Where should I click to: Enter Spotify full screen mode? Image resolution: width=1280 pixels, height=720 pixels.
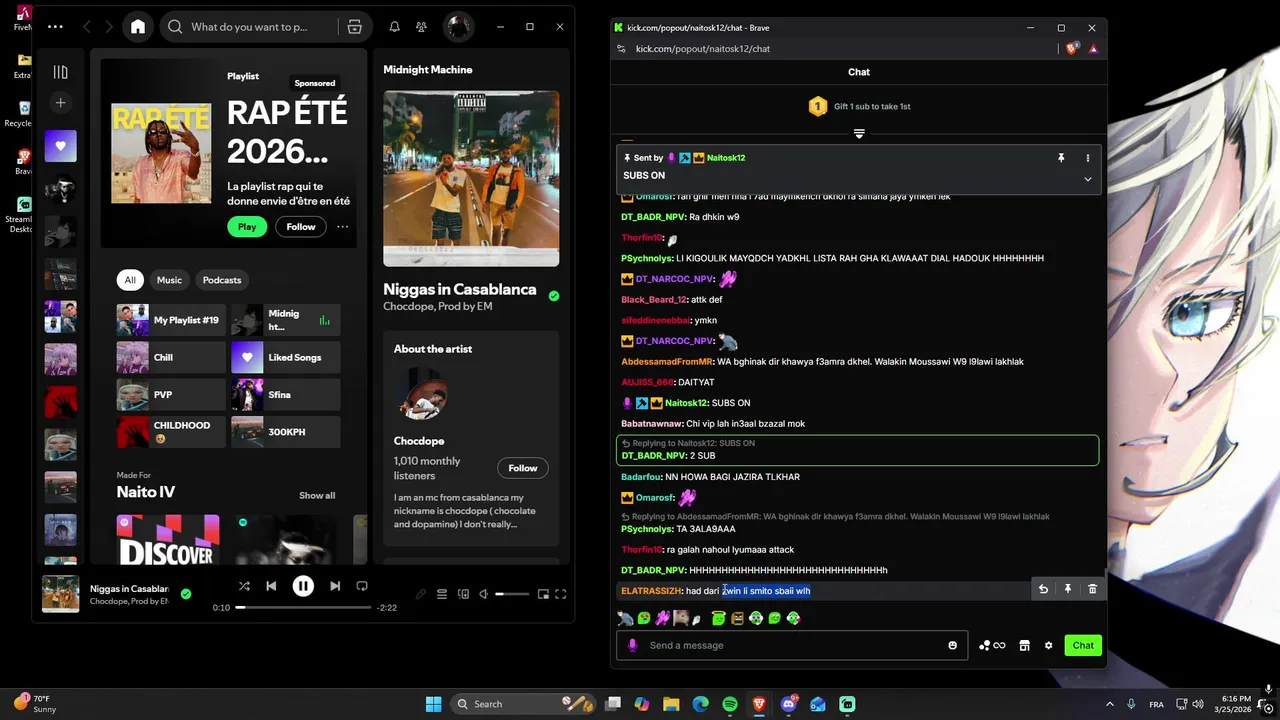click(x=561, y=594)
